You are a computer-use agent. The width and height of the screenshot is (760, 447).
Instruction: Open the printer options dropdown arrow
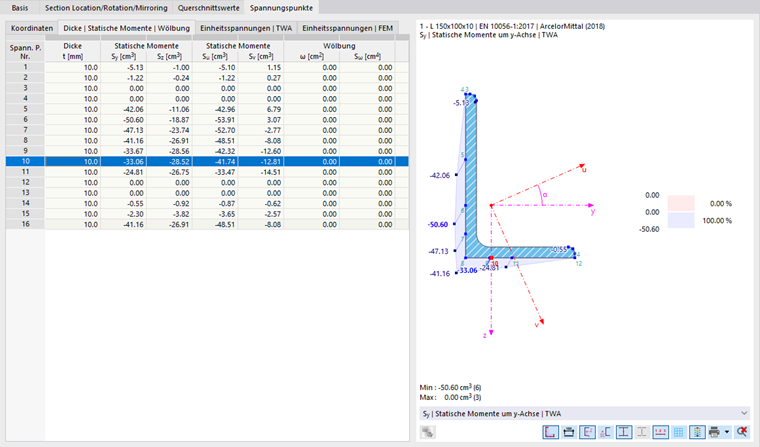click(727, 431)
